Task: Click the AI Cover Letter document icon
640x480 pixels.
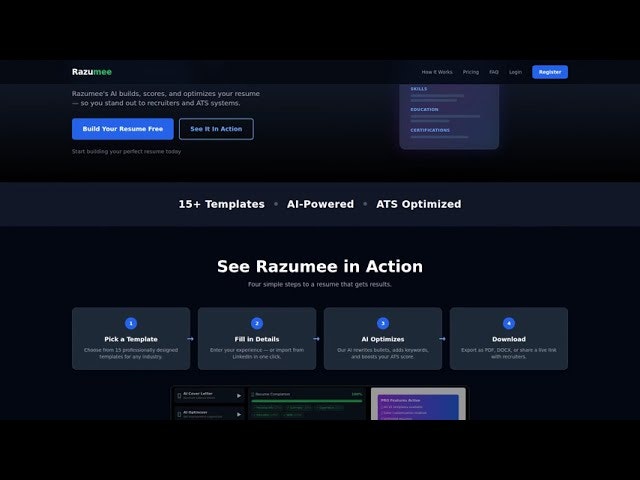Action: point(179,396)
